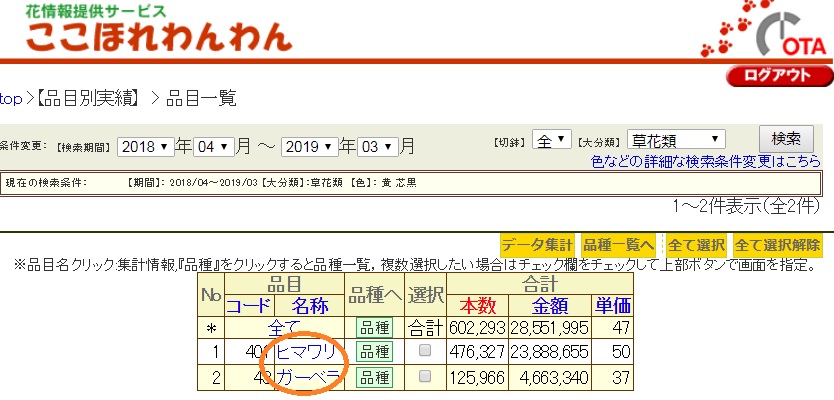Click the 4,663,340 amount cell
The height and width of the screenshot is (400, 834).
550,377
